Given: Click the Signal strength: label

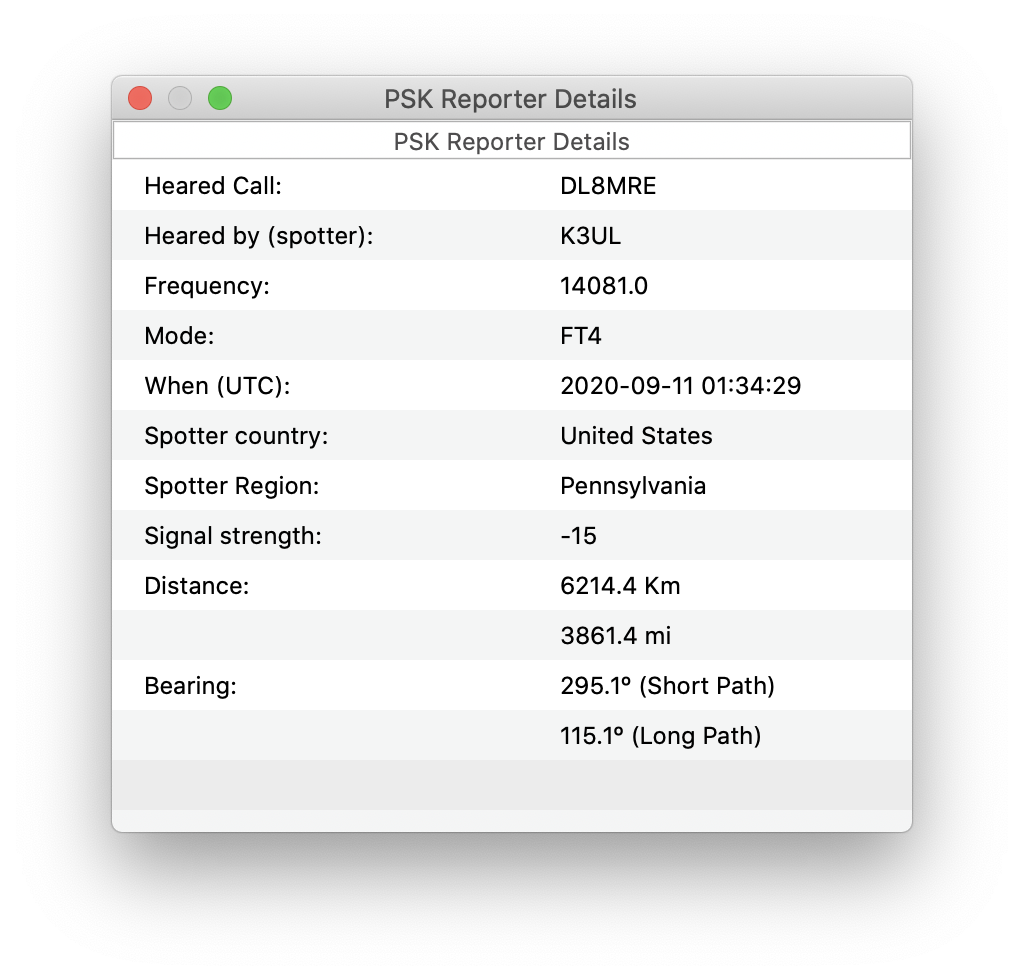Looking at the screenshot, I should (x=233, y=536).
